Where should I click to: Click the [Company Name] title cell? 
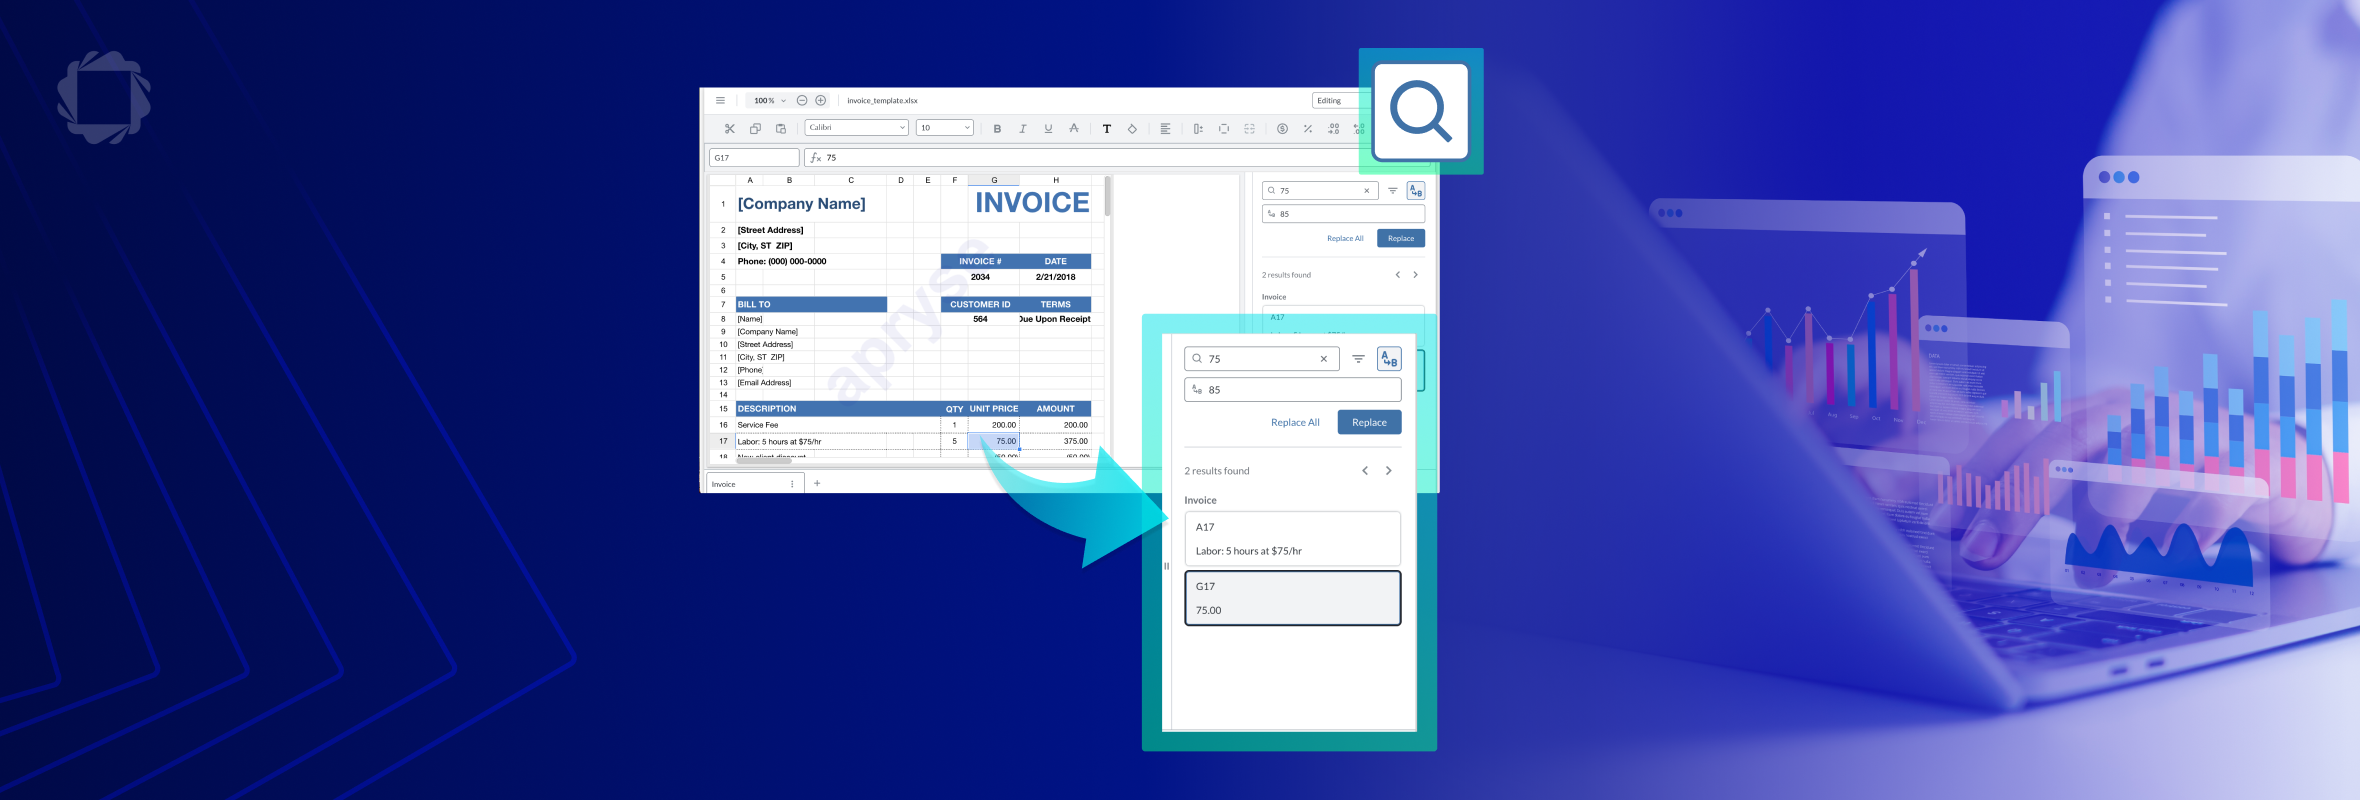[802, 203]
